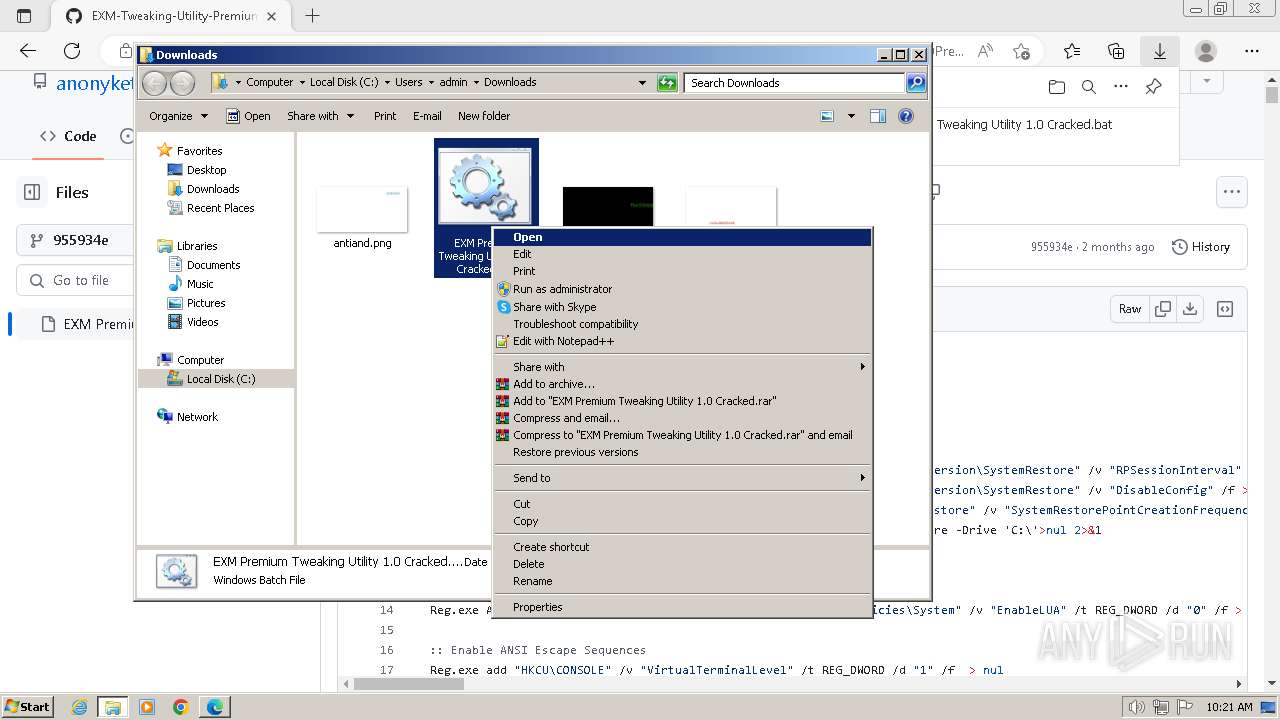Select the antiand.png thumbnail
This screenshot has height=720, width=1280.
click(362, 210)
